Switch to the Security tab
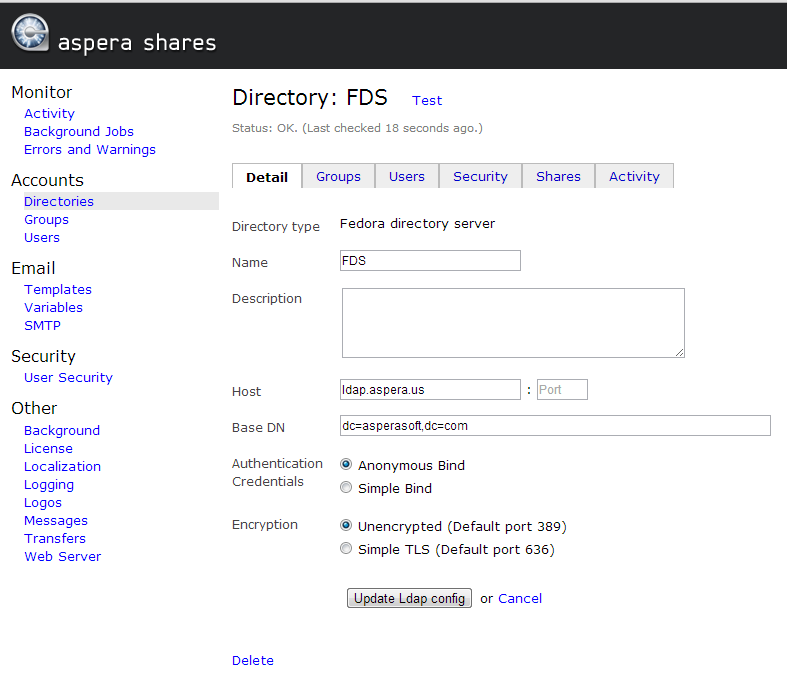The width and height of the screenshot is (787, 693). tap(480, 177)
